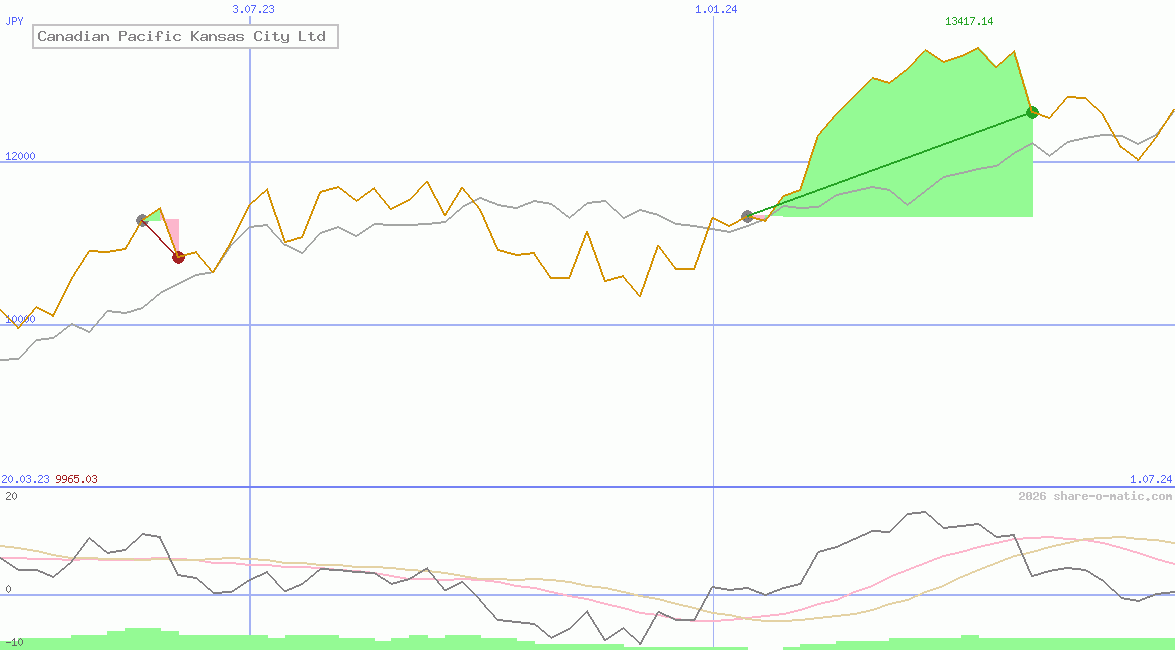Select the first grey entry marker on the left
The height and width of the screenshot is (650, 1175).
(x=142, y=220)
